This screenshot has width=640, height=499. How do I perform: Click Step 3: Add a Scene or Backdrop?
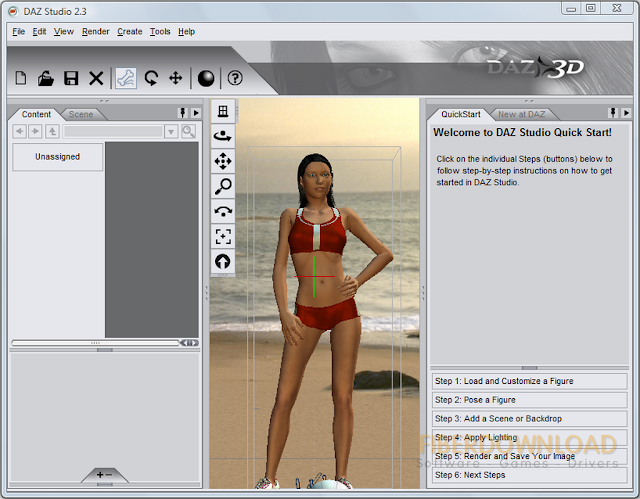(529, 419)
